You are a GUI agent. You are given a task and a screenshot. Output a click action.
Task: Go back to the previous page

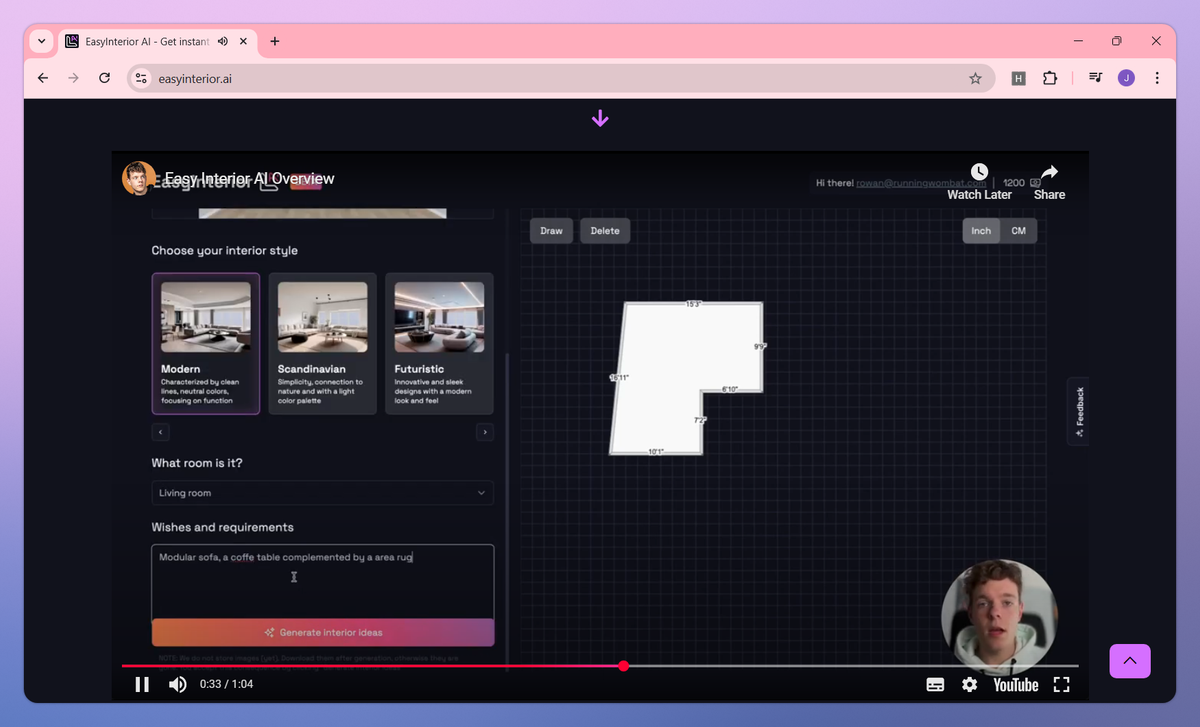tap(42, 78)
